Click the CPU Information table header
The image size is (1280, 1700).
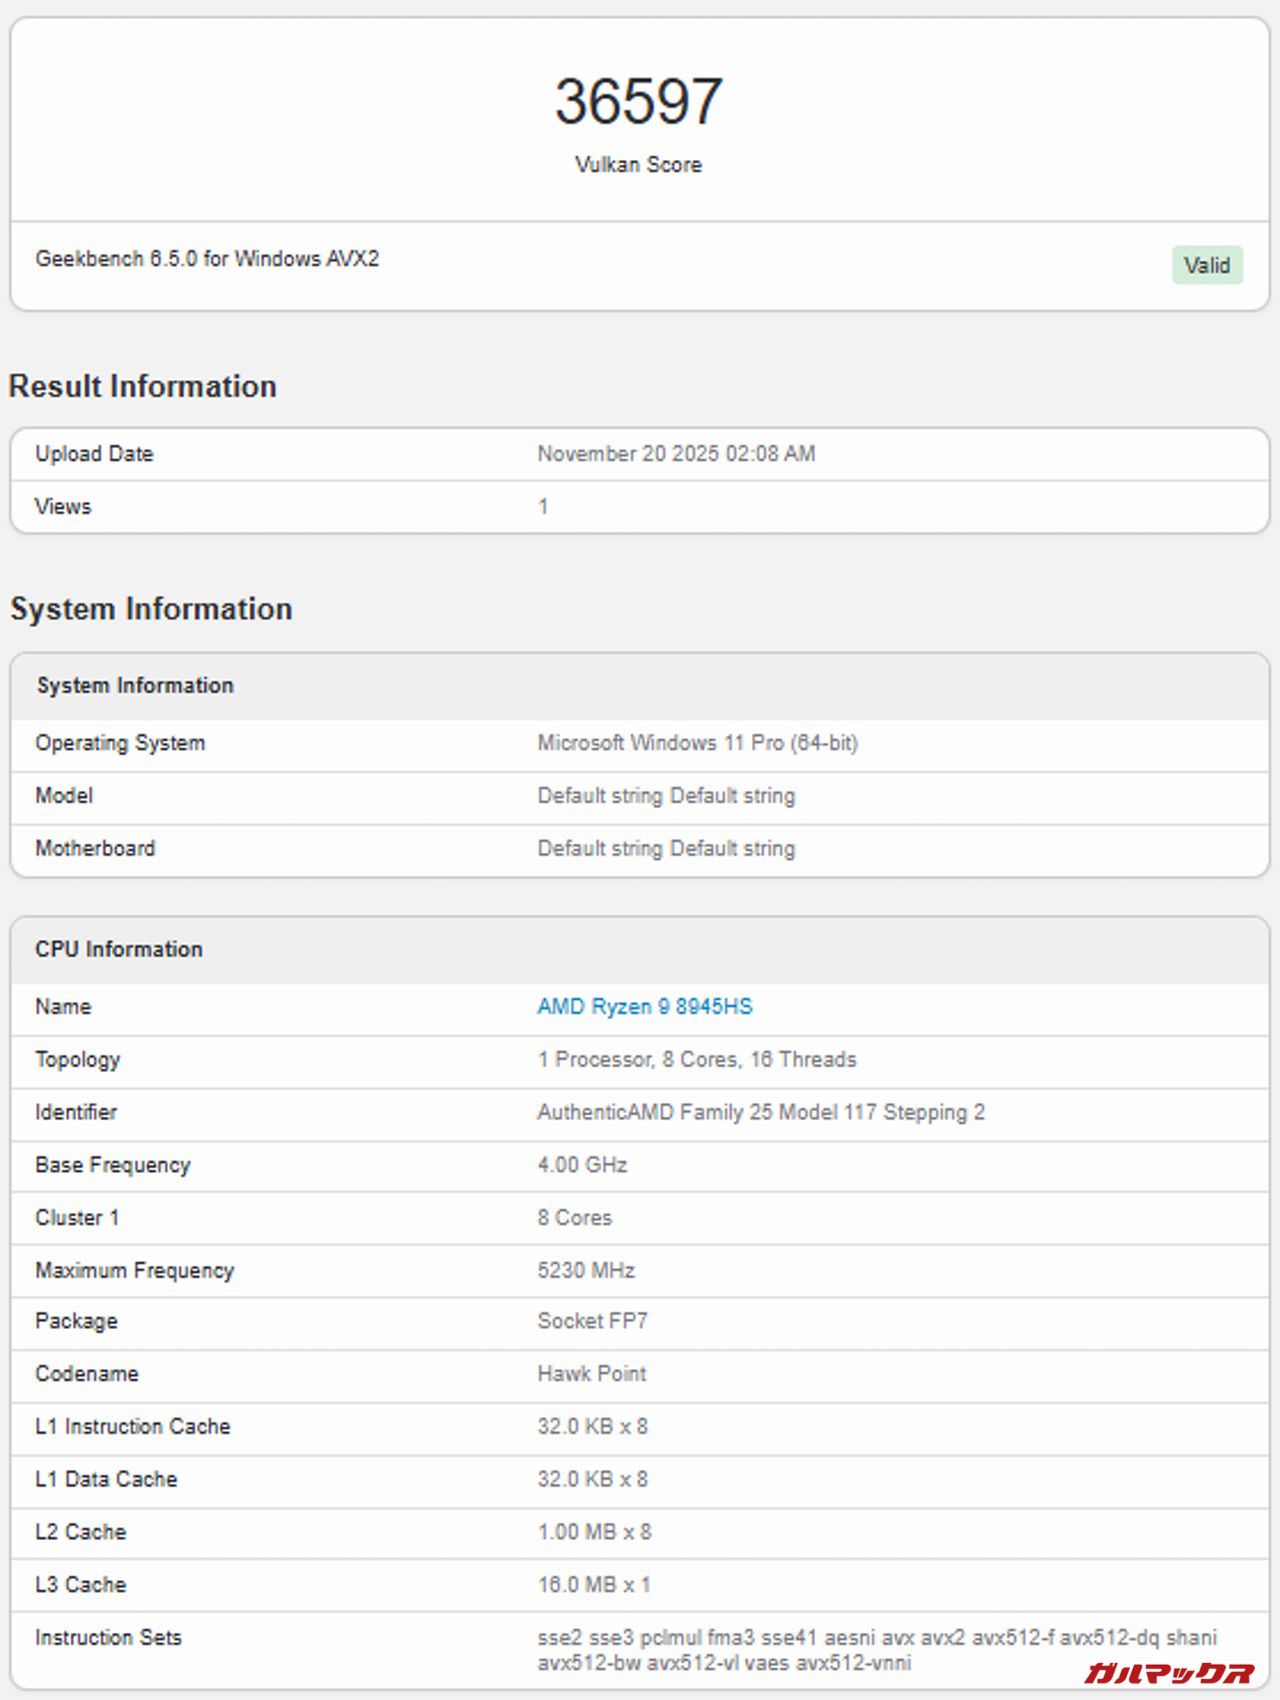[119, 949]
